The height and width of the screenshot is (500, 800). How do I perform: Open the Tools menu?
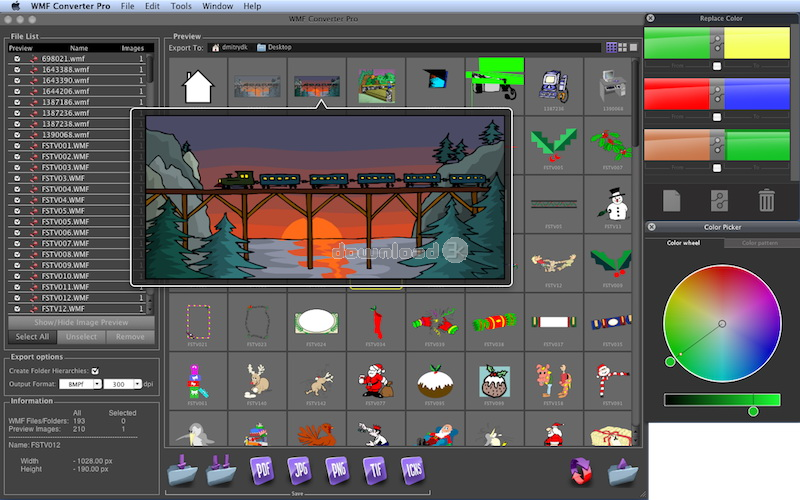pos(181,6)
